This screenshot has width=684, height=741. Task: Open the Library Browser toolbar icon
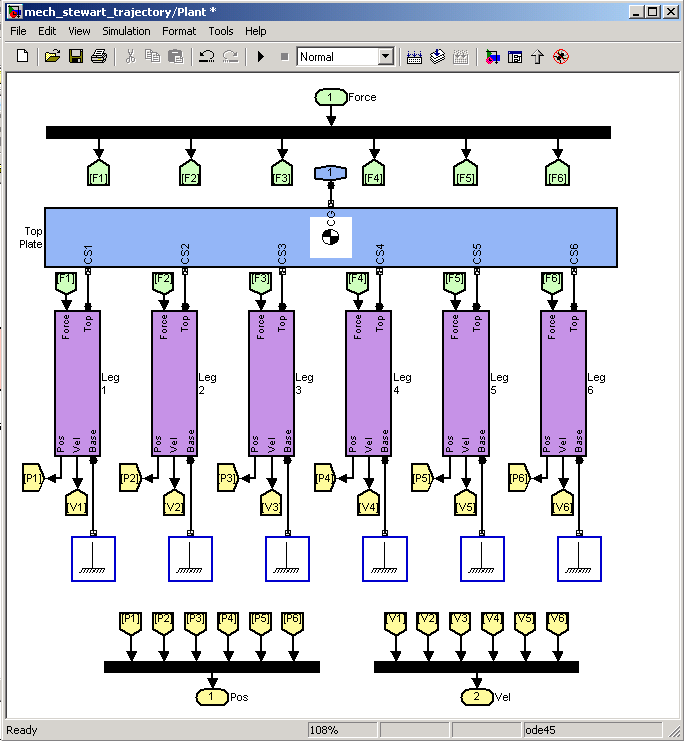(x=492, y=57)
